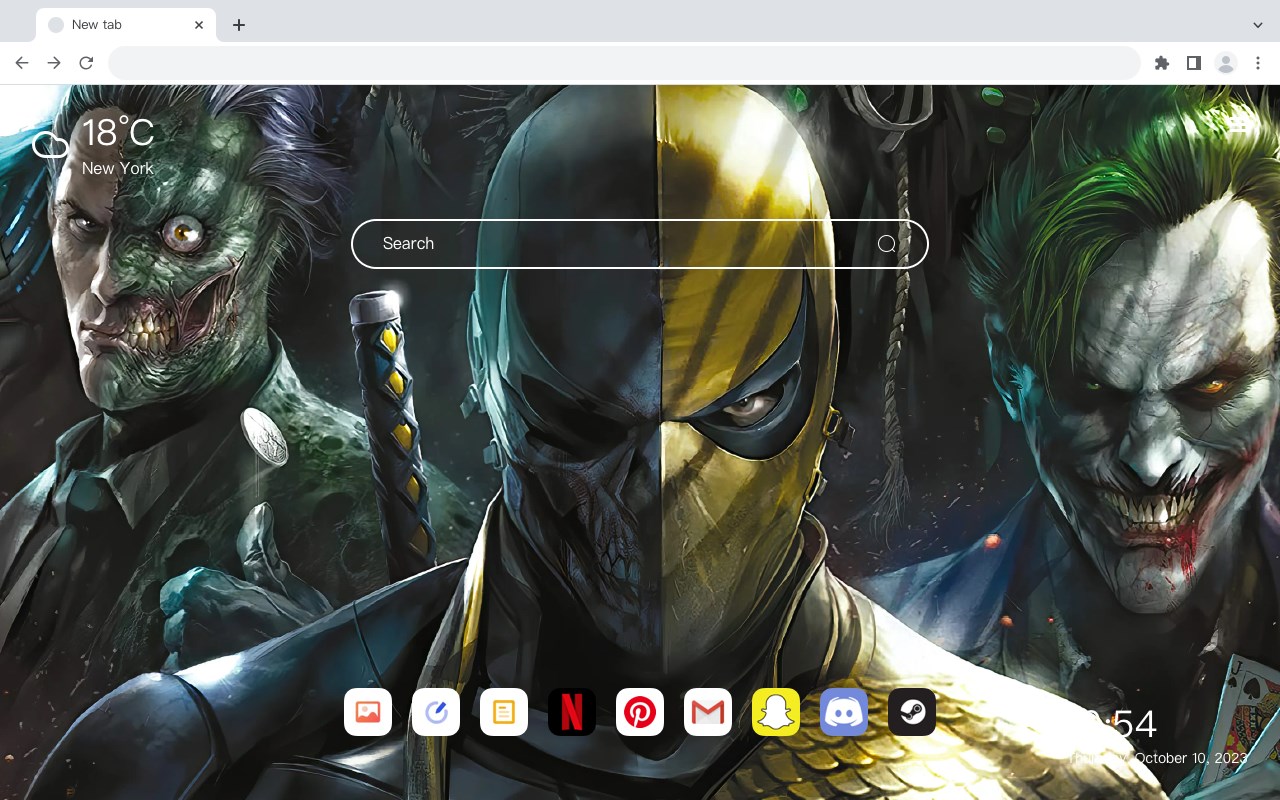The width and height of the screenshot is (1280, 800).
Task: Open the Gmail shortcut
Action: [x=708, y=712]
